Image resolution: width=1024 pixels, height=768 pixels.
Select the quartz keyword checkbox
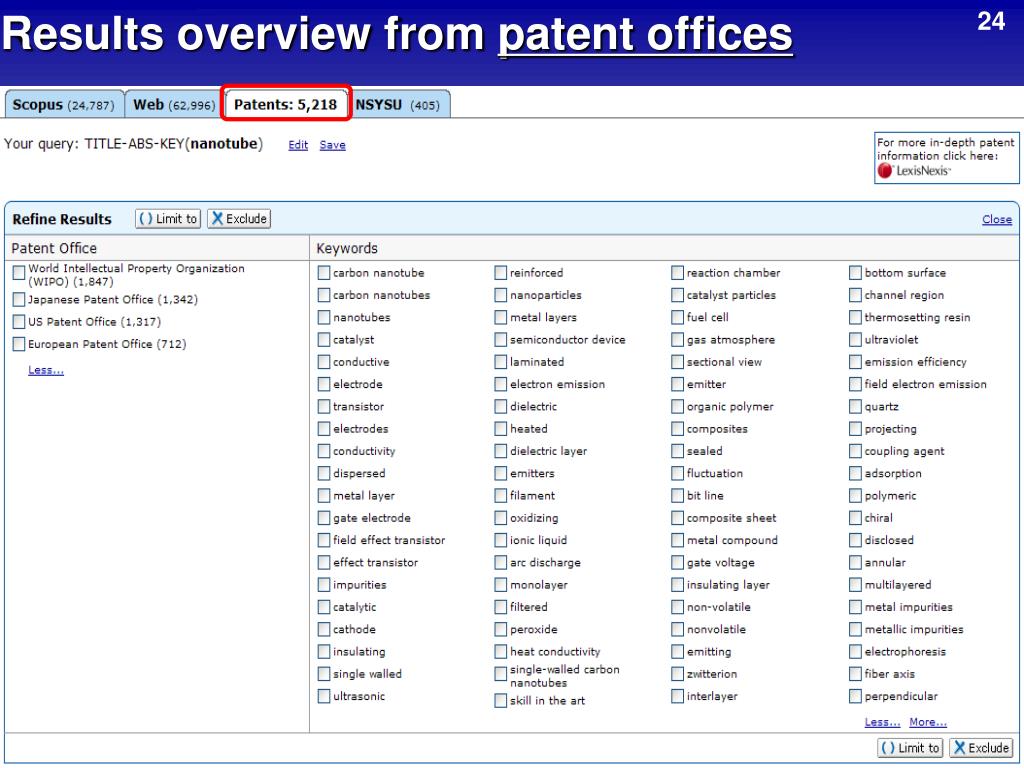(x=856, y=406)
